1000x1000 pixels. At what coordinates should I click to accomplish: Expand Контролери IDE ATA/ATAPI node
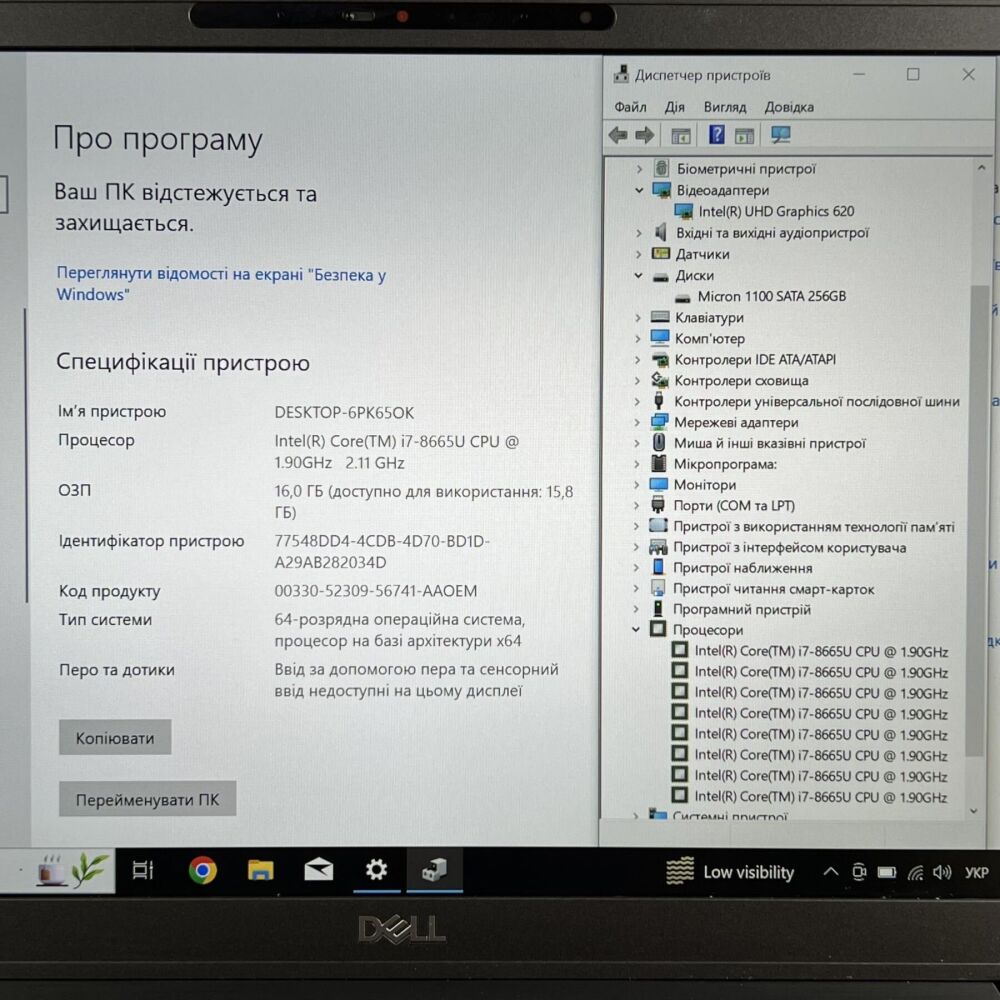point(638,360)
